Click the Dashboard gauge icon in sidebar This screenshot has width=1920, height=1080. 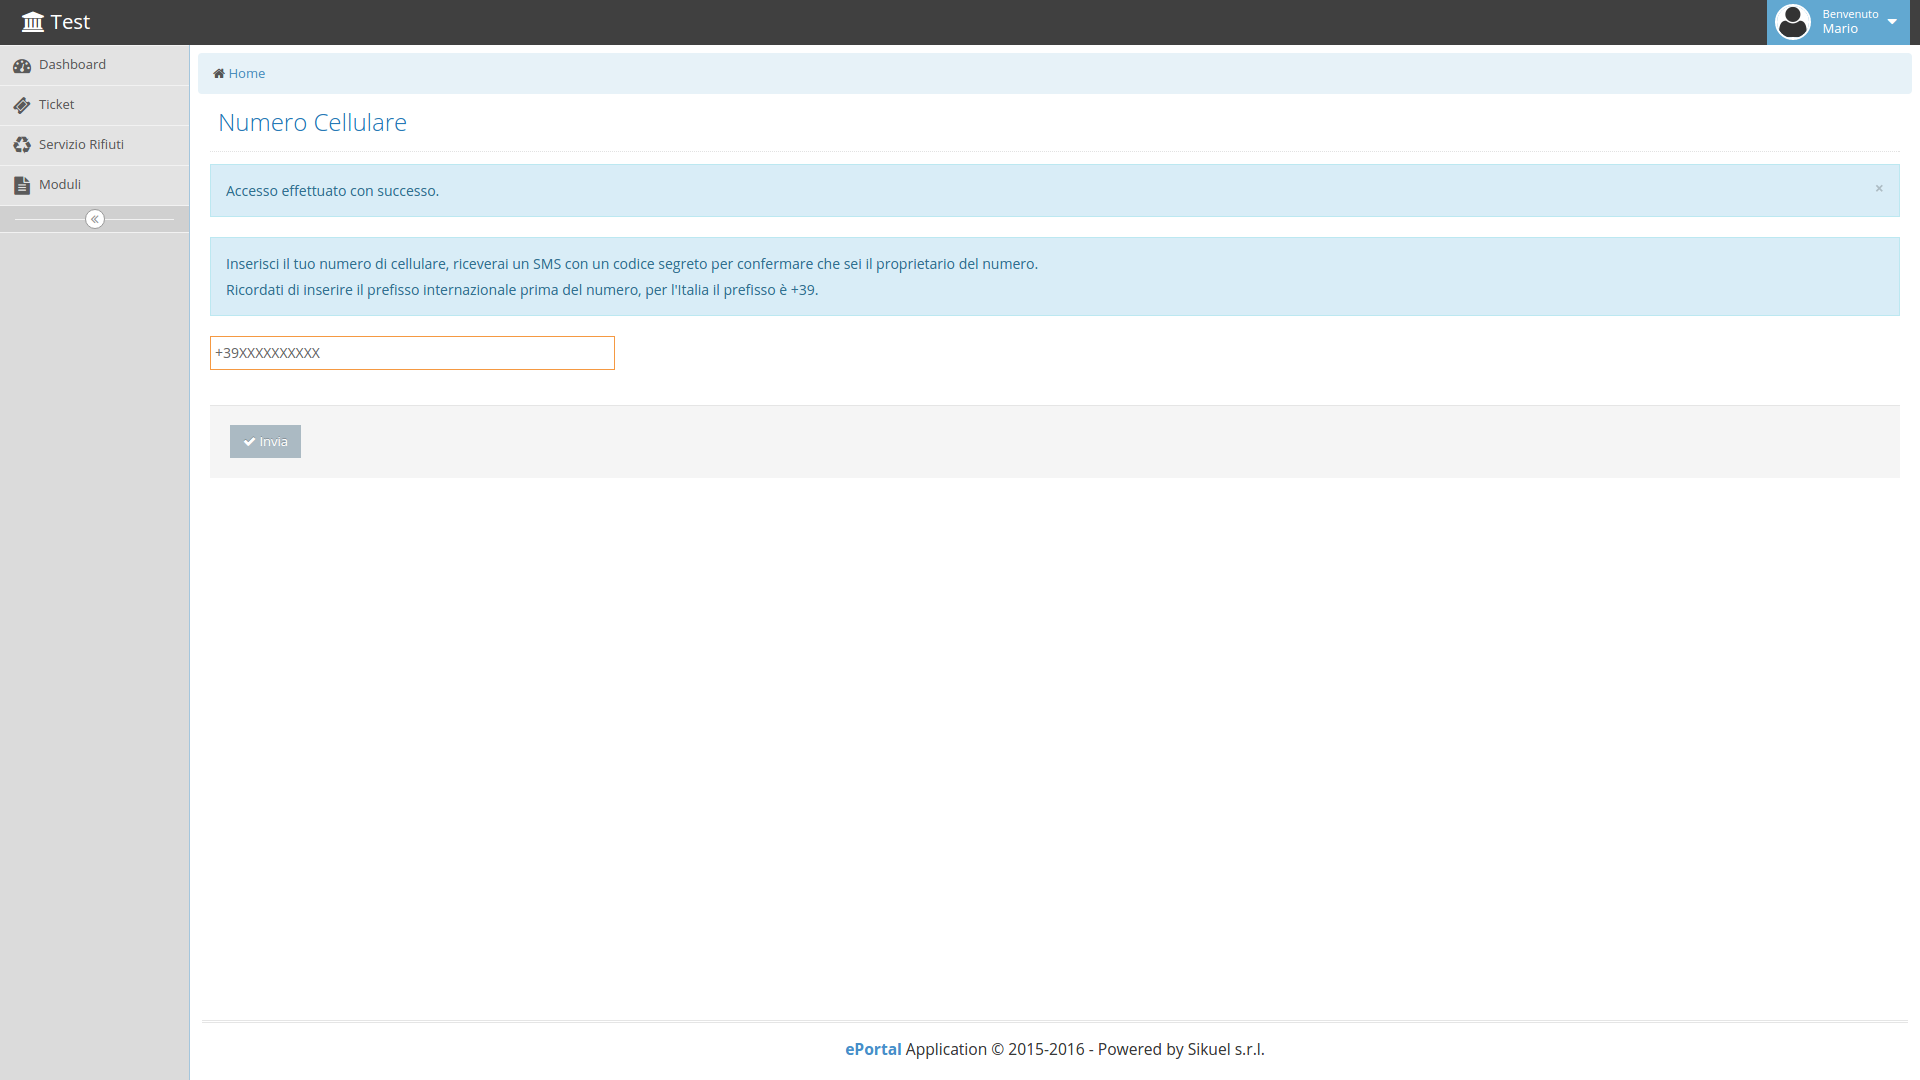click(22, 66)
